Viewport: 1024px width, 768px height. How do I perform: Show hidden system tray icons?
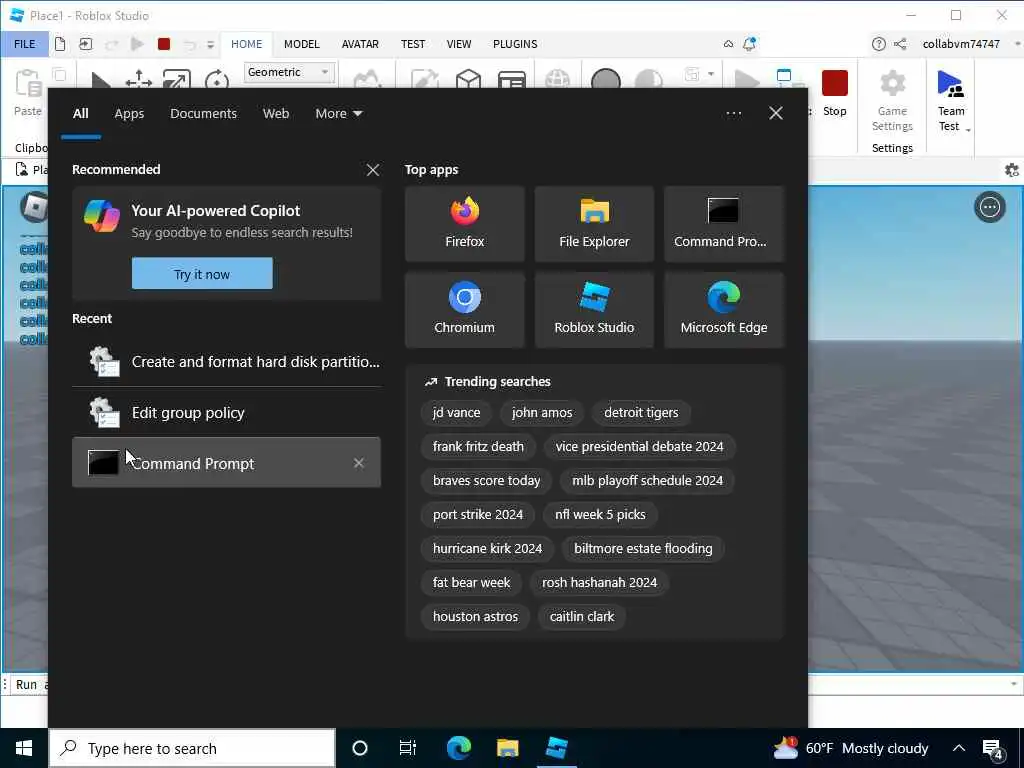click(959, 748)
